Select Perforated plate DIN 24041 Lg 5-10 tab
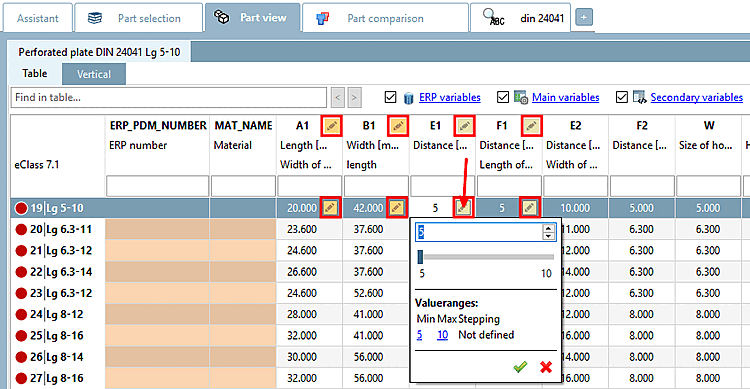The width and height of the screenshot is (750, 389). [99, 52]
